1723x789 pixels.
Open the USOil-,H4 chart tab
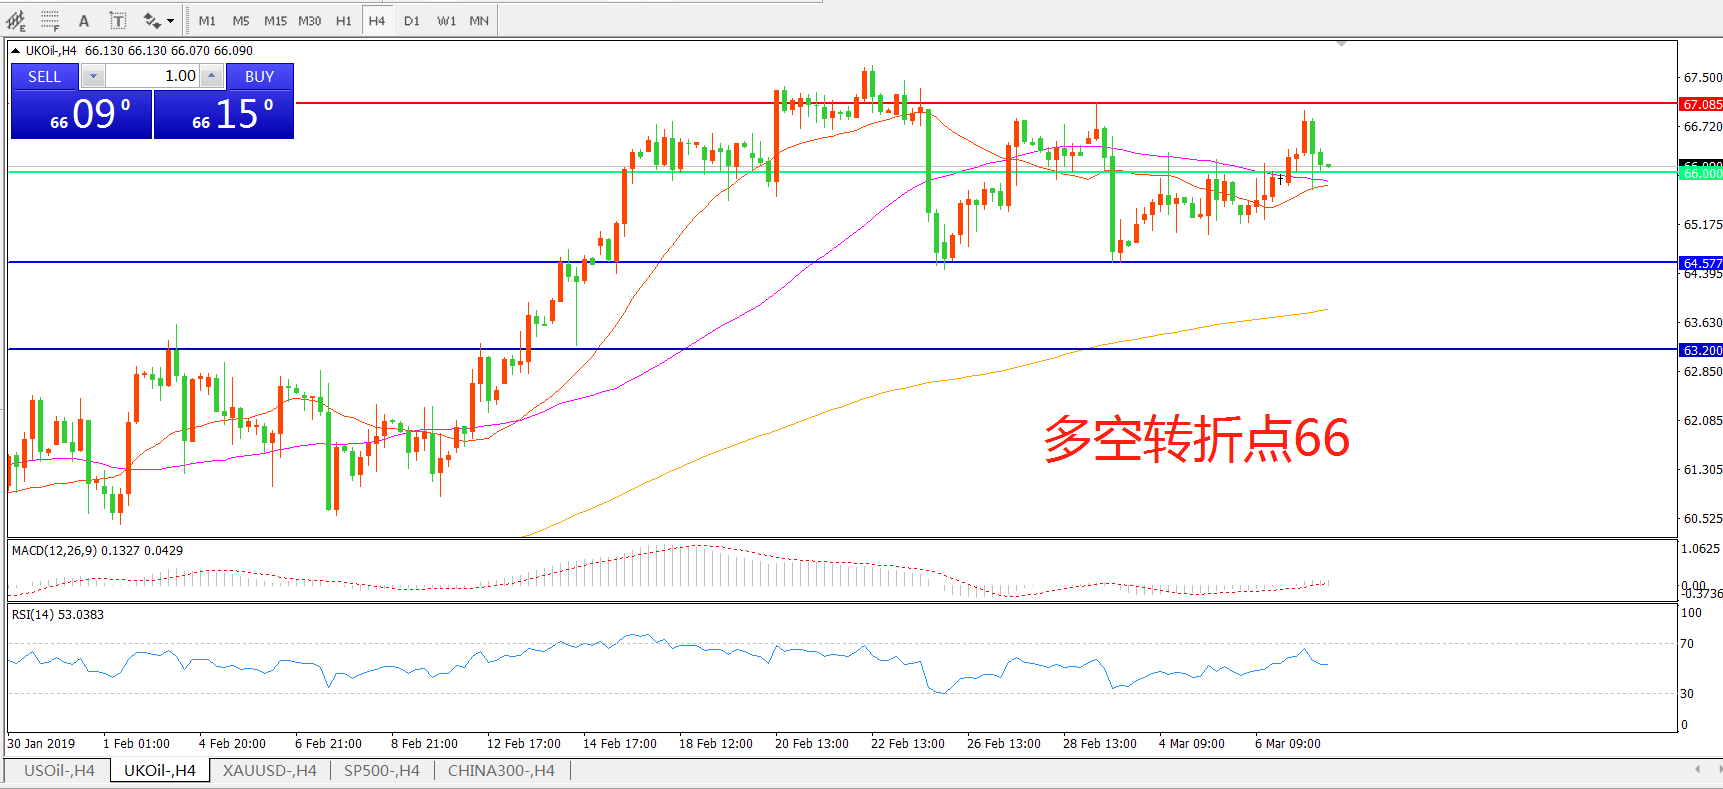(59, 770)
